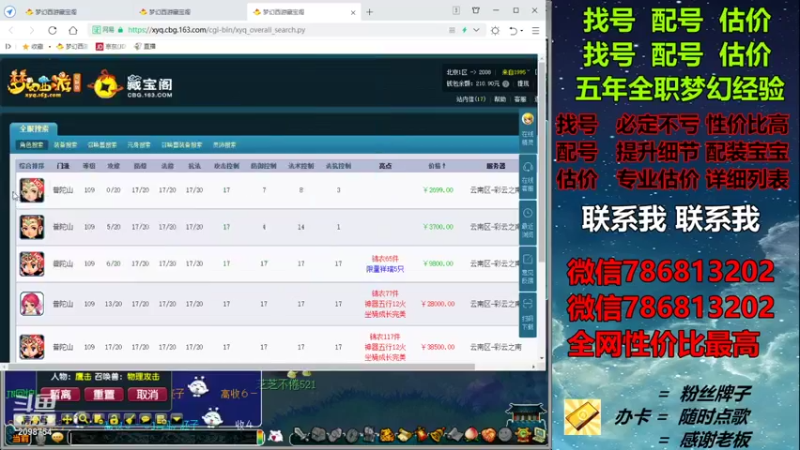Click the game chat input field
The image size is (800, 450).
(x=163, y=437)
